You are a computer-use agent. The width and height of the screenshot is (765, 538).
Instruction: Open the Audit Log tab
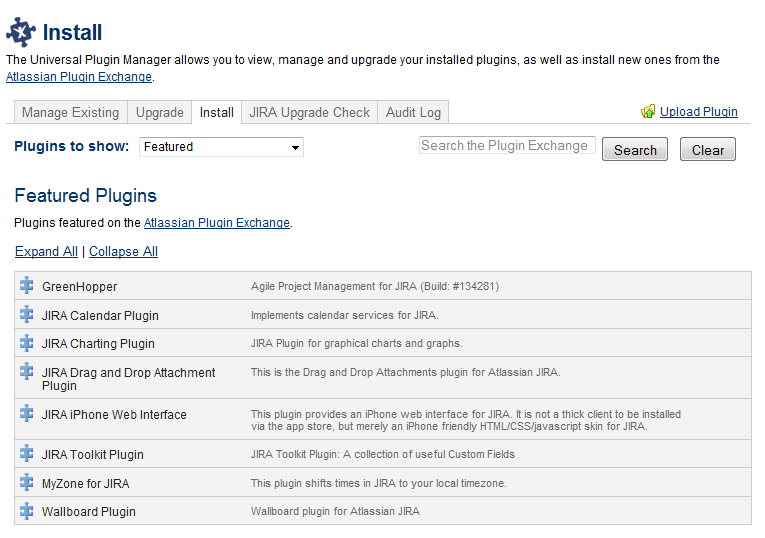tap(413, 112)
